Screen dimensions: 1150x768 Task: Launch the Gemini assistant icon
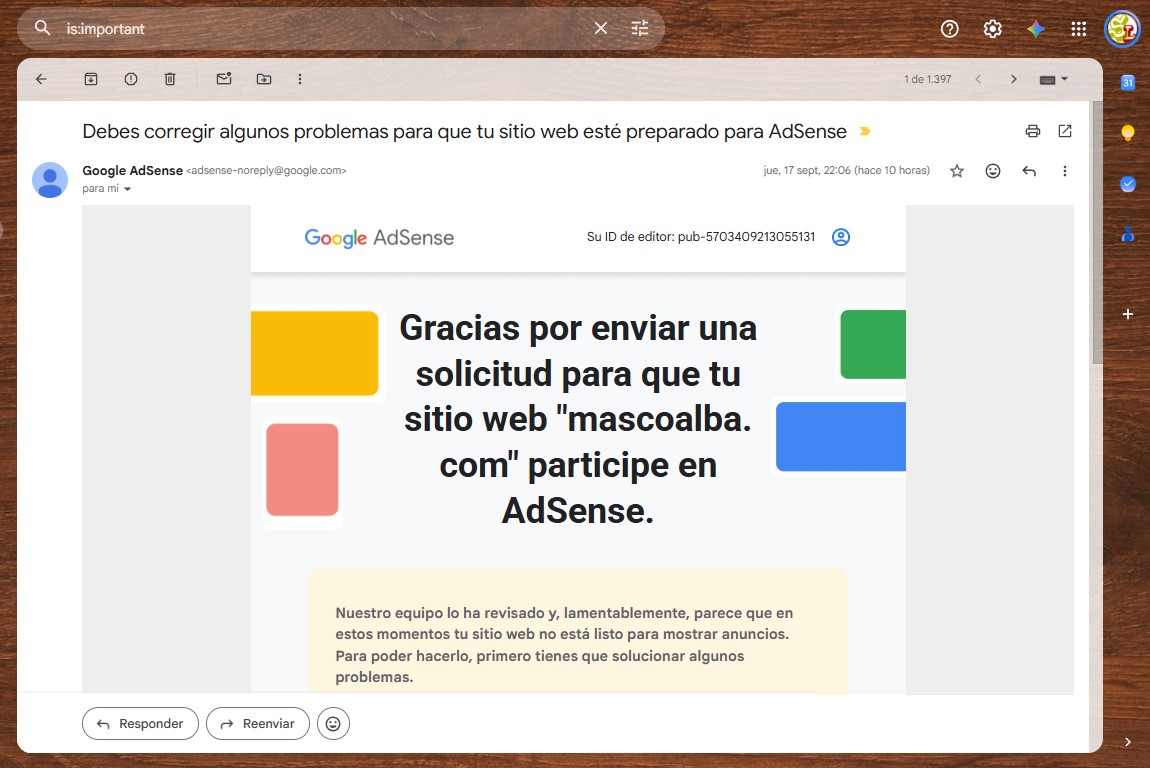[x=1036, y=29]
